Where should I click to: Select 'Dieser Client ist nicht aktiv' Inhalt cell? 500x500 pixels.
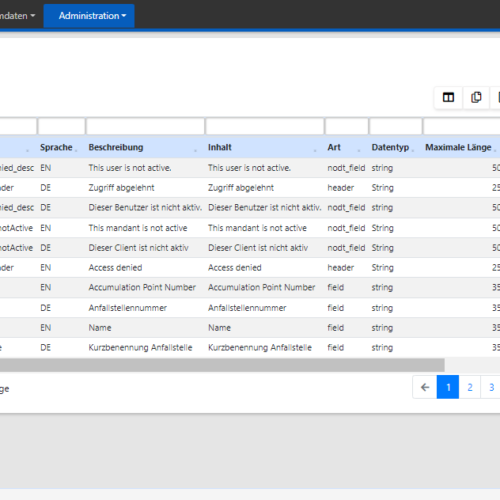click(x=258, y=248)
